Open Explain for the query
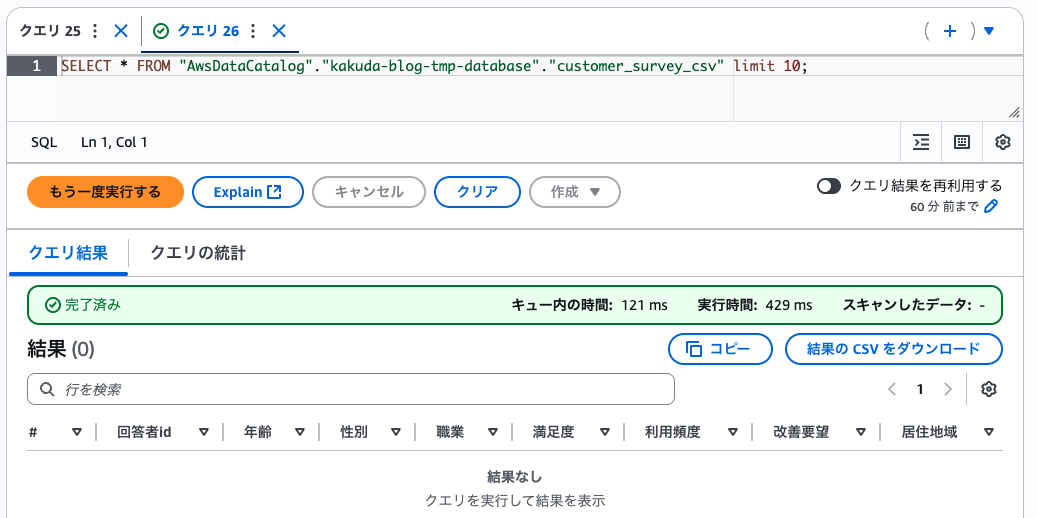The height and width of the screenshot is (518, 1037). (x=247, y=192)
